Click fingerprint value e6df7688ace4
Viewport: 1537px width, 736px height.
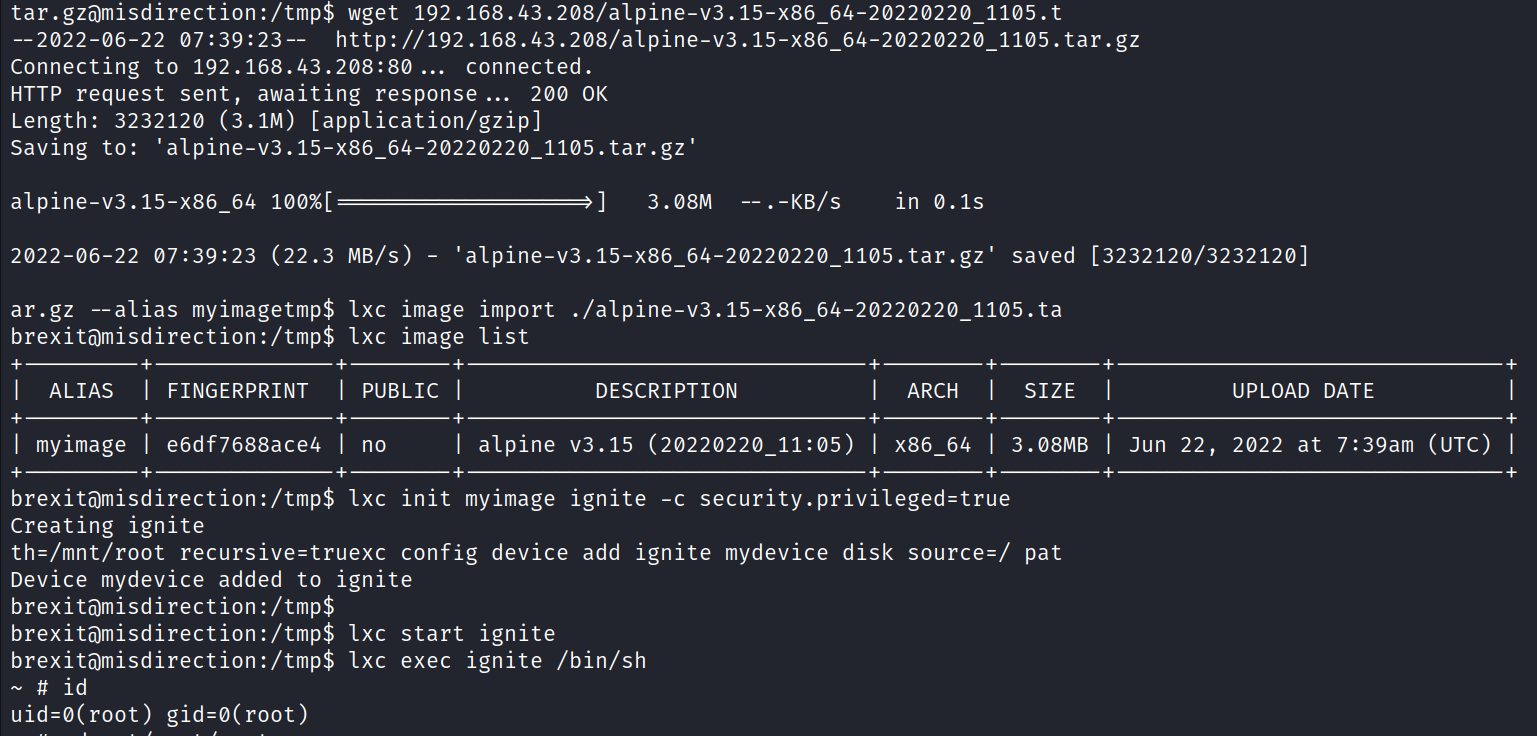(x=244, y=445)
